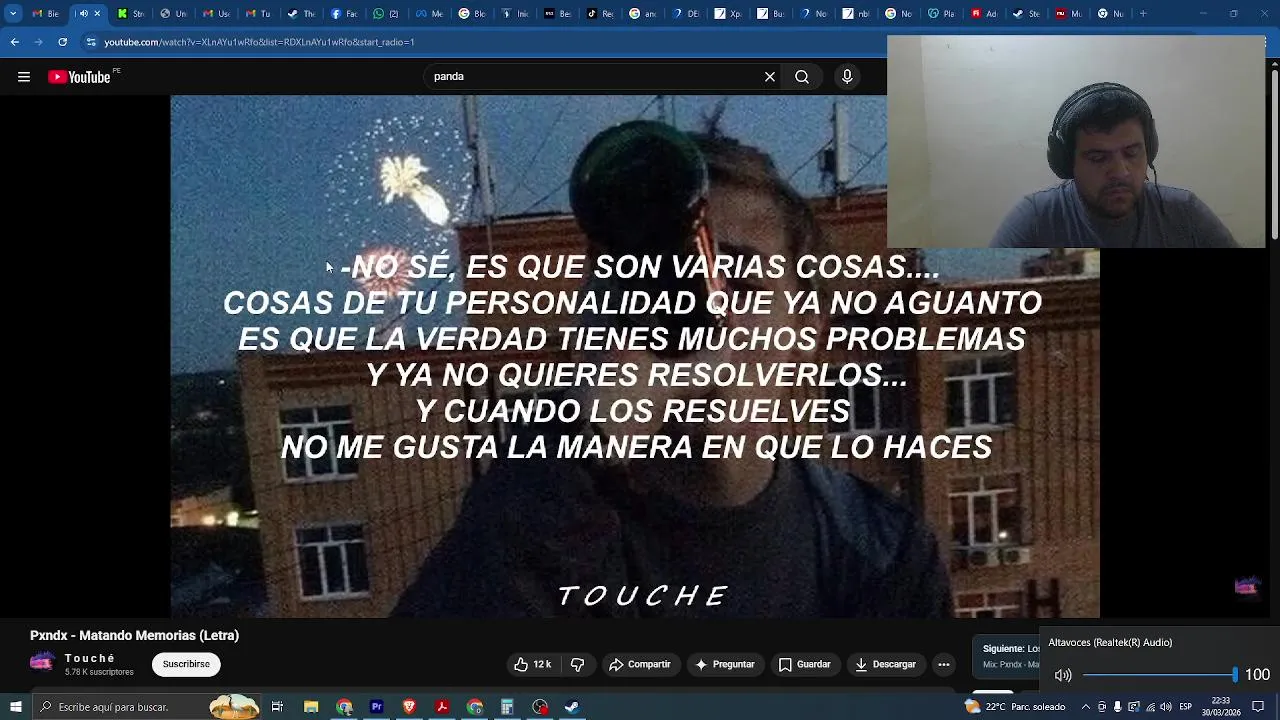This screenshot has width=1280, height=720.
Task: Open the Preguntar AI button
Action: [x=725, y=664]
